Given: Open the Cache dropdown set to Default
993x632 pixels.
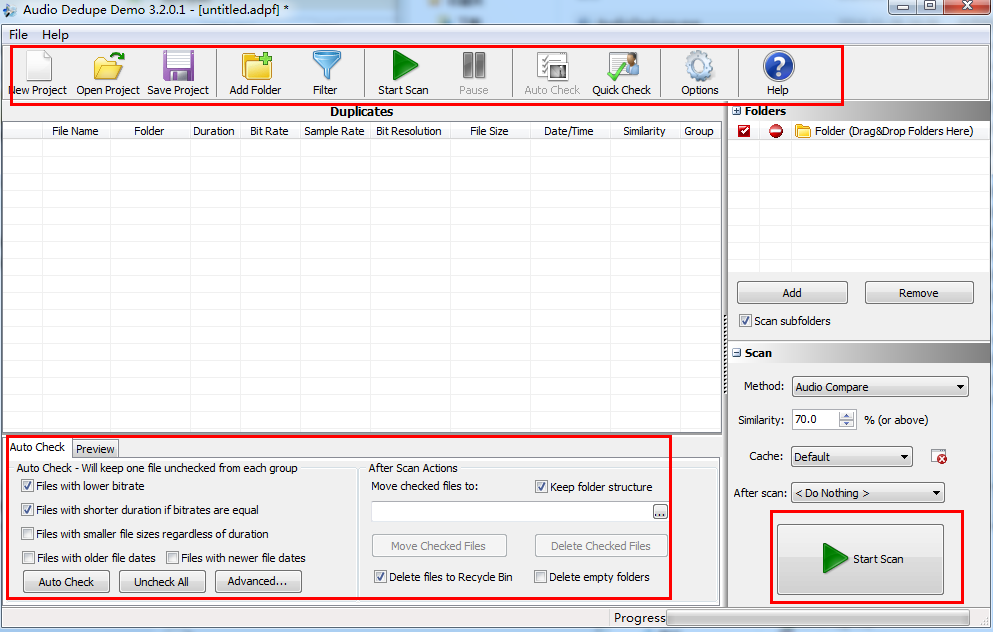Looking at the screenshot, I should [x=852, y=457].
